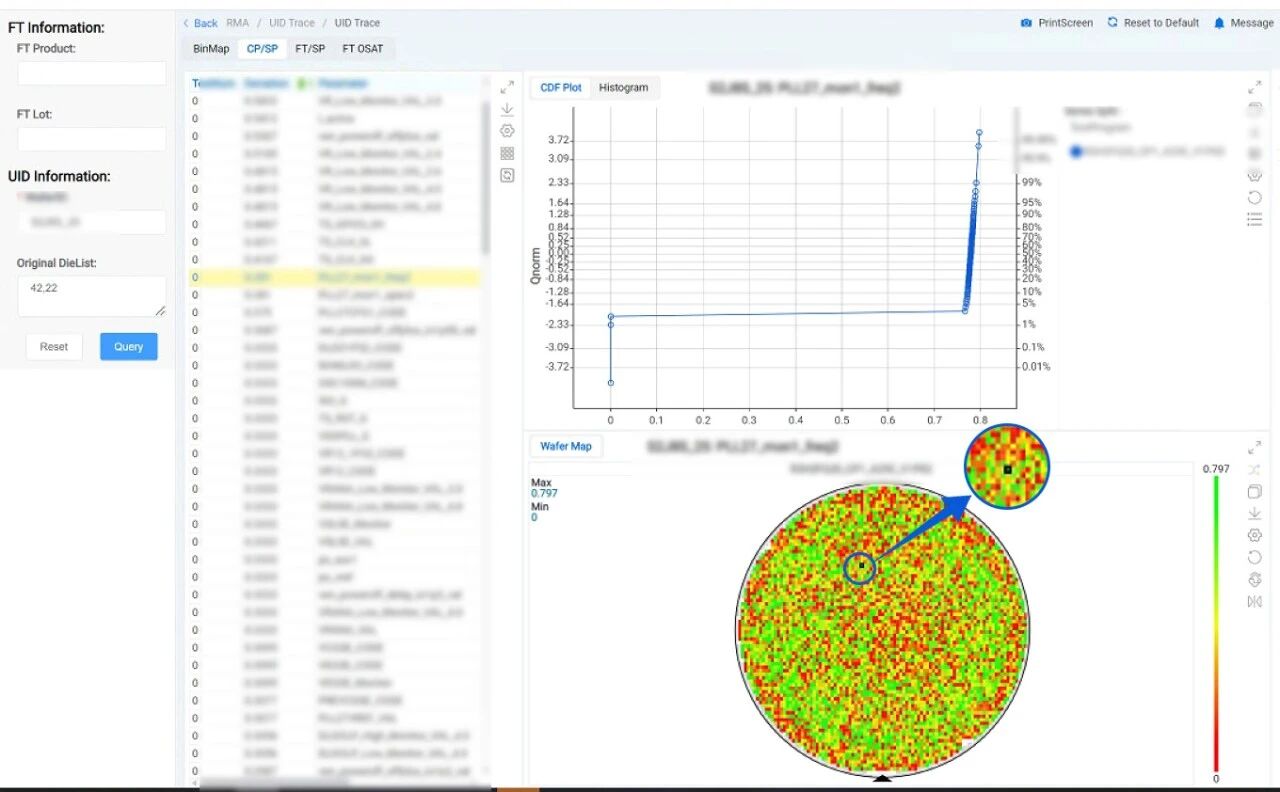Download the wafer map image

[1255, 513]
